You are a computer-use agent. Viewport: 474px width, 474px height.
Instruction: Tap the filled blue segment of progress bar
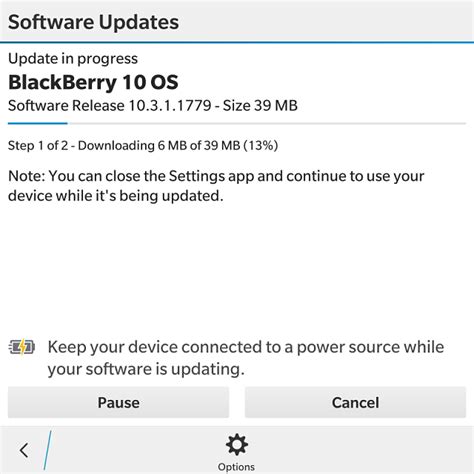click(x=38, y=123)
